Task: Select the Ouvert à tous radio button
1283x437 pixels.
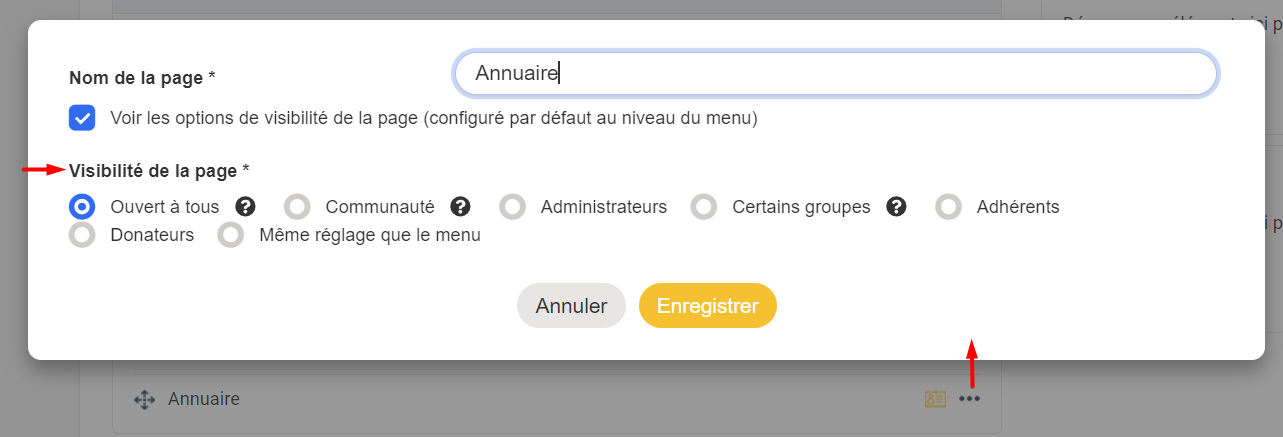Action: (x=82, y=207)
